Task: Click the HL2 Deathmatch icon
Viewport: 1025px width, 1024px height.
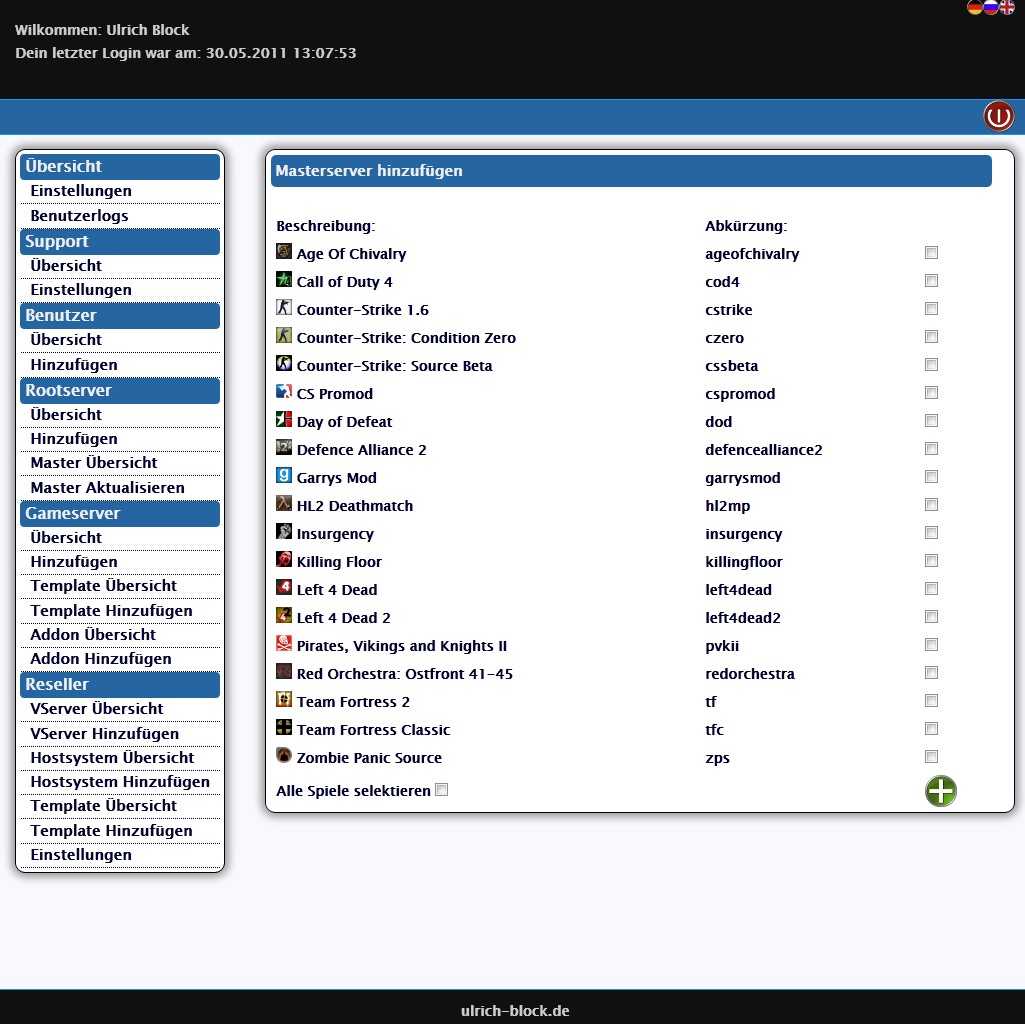Action: point(284,503)
